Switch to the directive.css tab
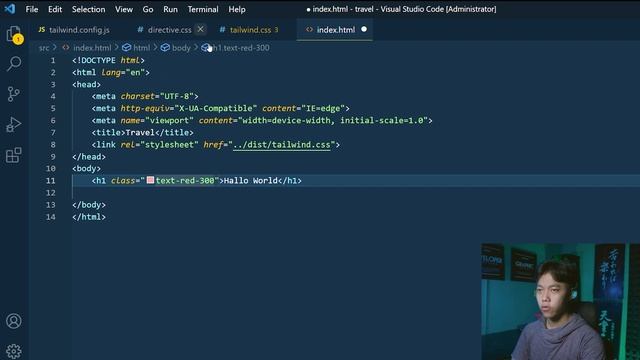The height and width of the screenshot is (360, 640). 164,30
